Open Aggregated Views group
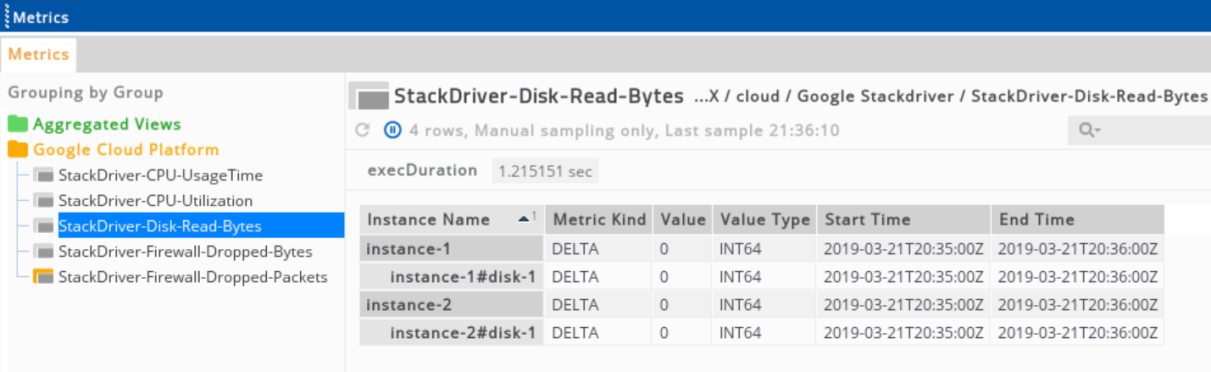The height and width of the screenshot is (372, 1211). (107, 125)
